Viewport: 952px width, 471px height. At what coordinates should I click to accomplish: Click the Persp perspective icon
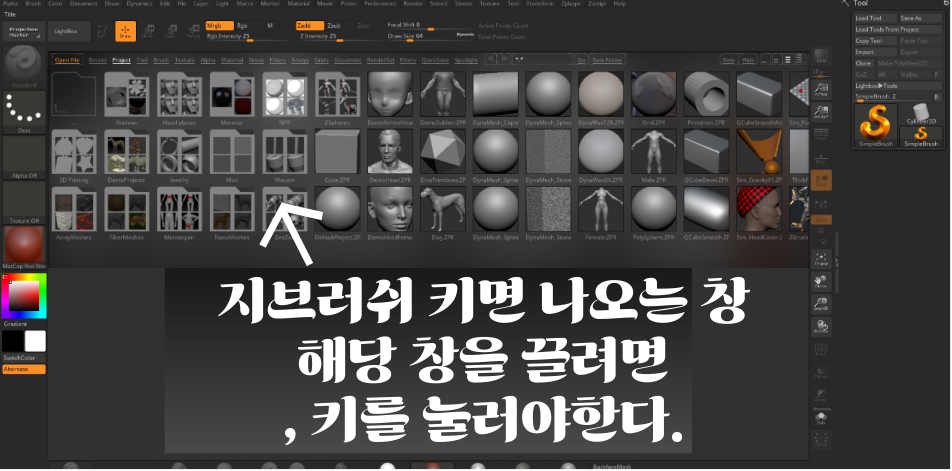click(x=821, y=135)
